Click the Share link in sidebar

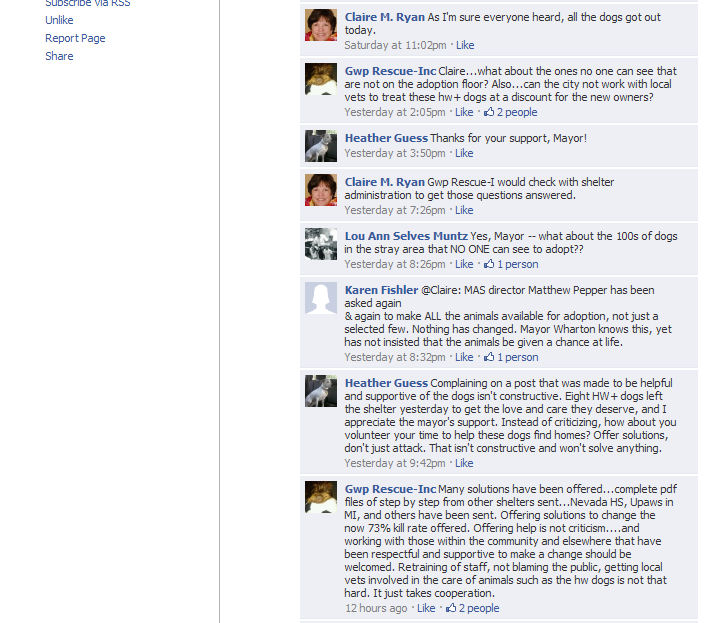pyautogui.click(x=59, y=56)
